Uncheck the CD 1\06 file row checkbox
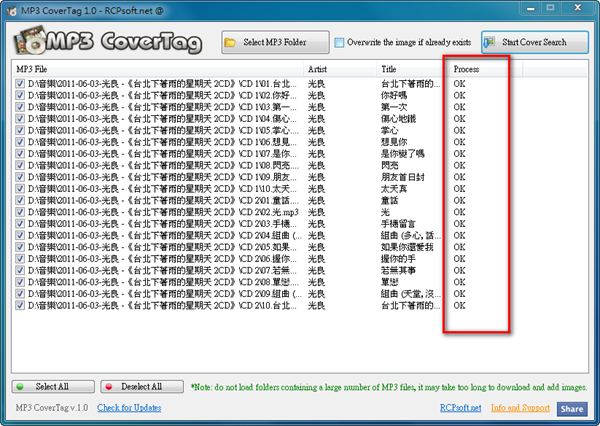The height and width of the screenshot is (426, 600). coord(20,142)
